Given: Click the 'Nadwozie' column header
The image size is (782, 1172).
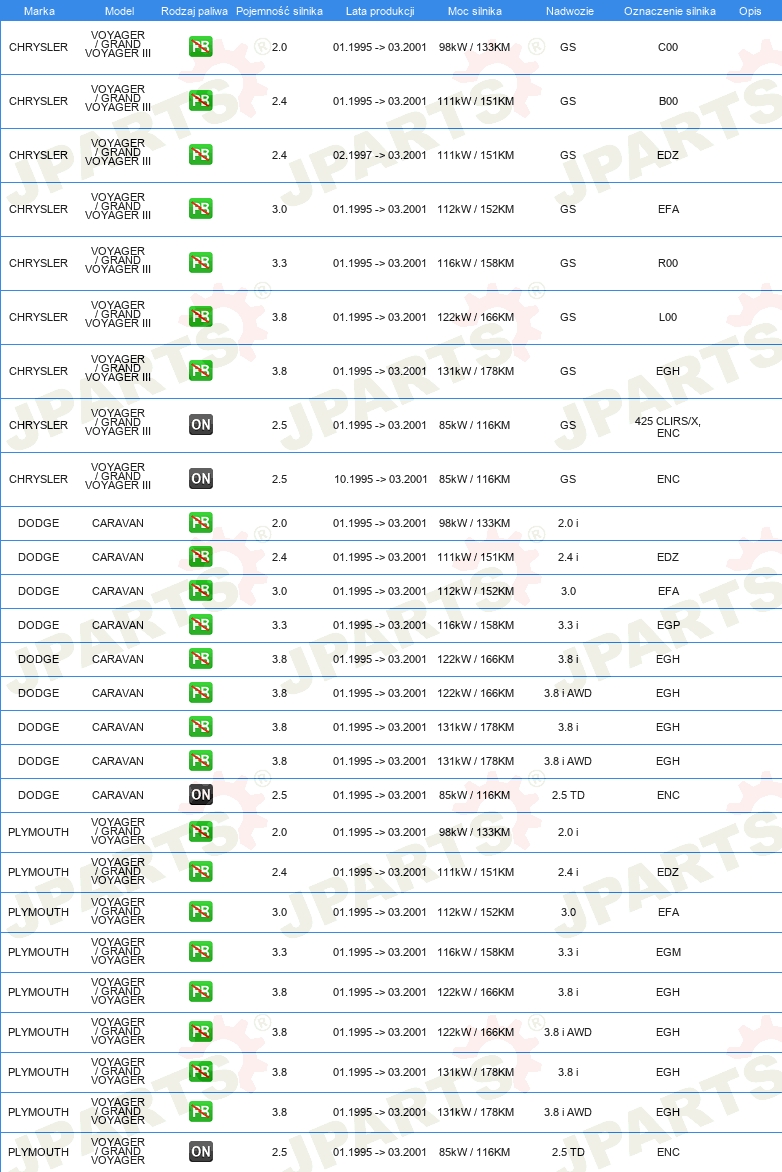Looking at the screenshot, I should point(570,11).
